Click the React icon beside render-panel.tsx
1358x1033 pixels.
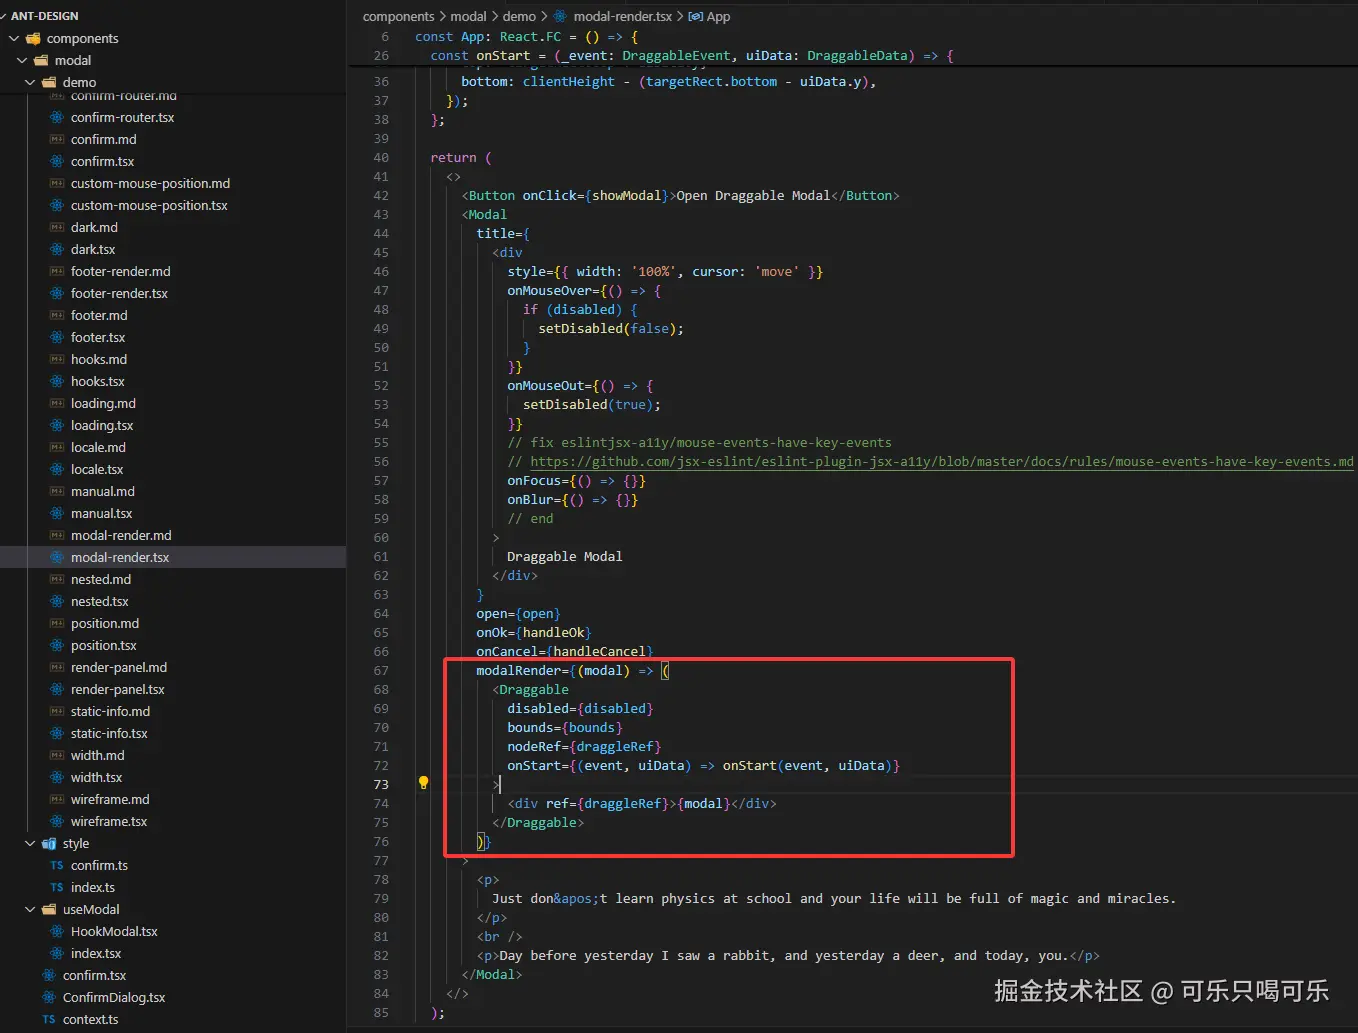57,689
